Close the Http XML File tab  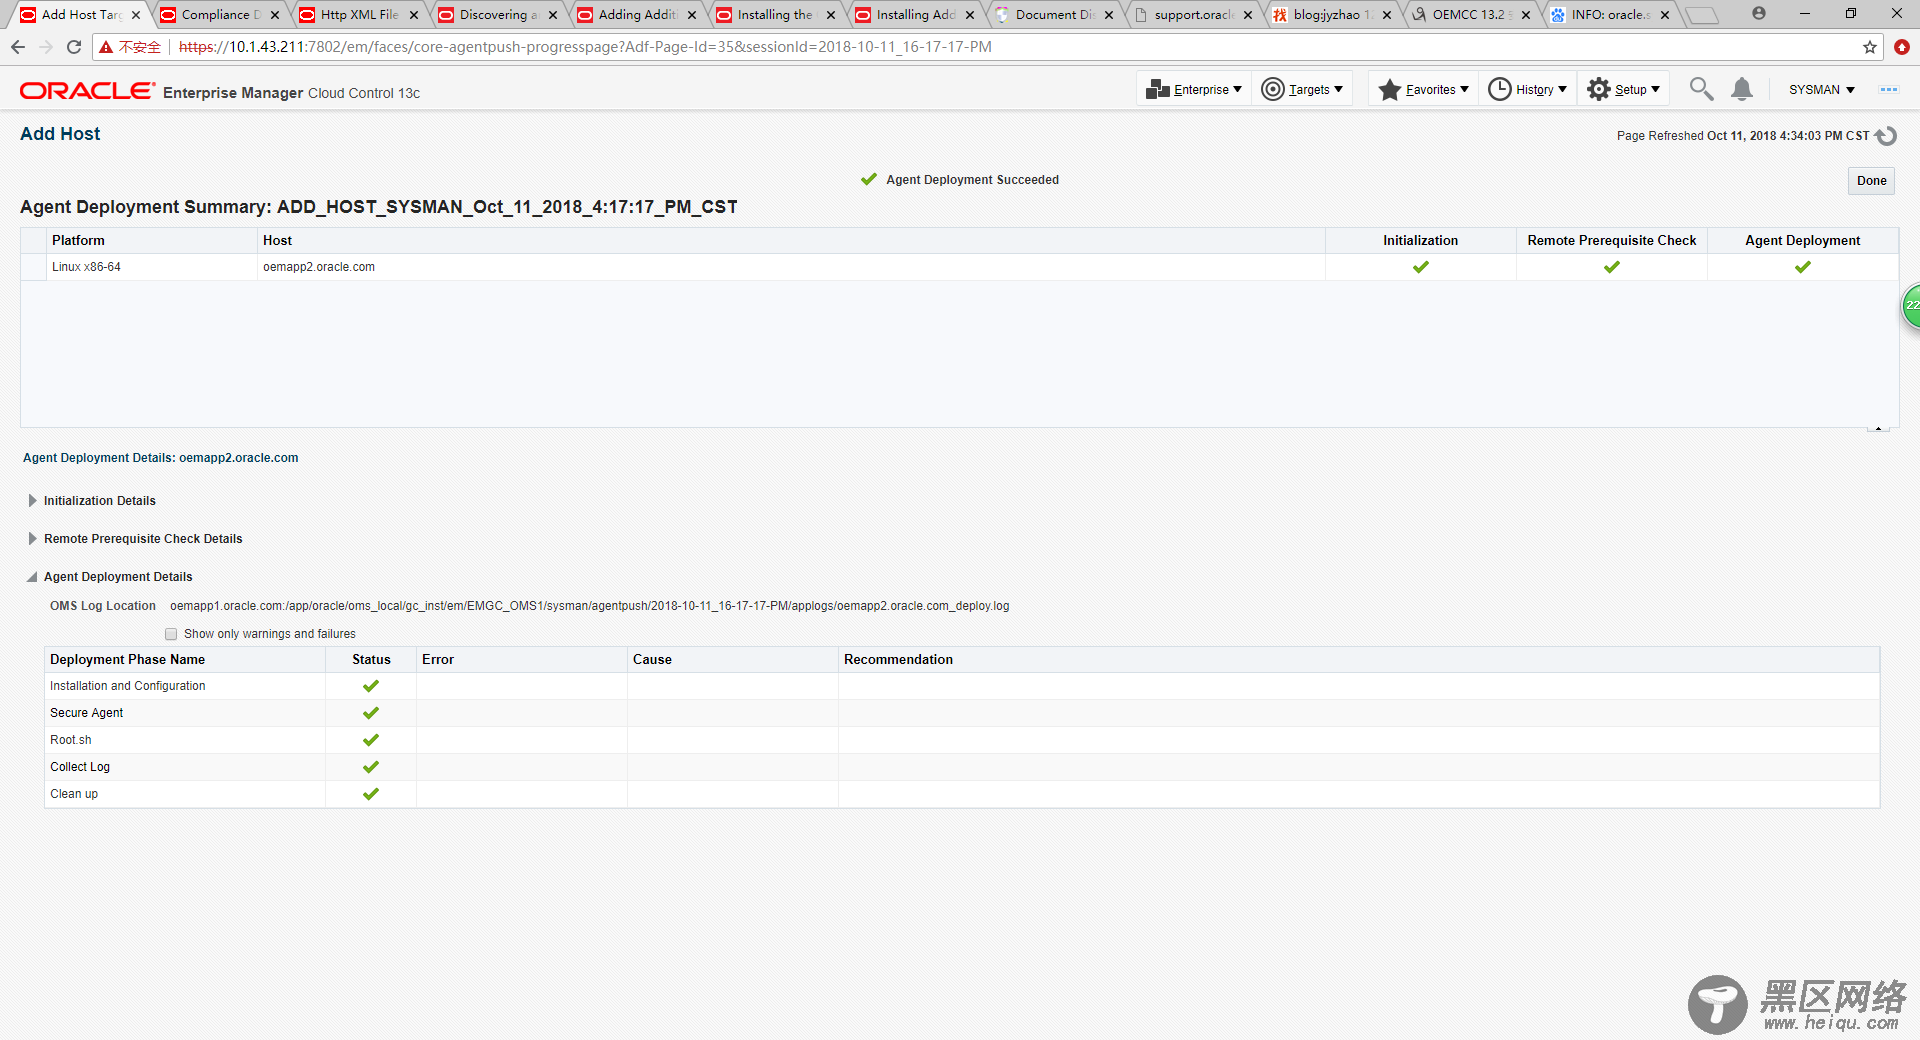pos(414,15)
